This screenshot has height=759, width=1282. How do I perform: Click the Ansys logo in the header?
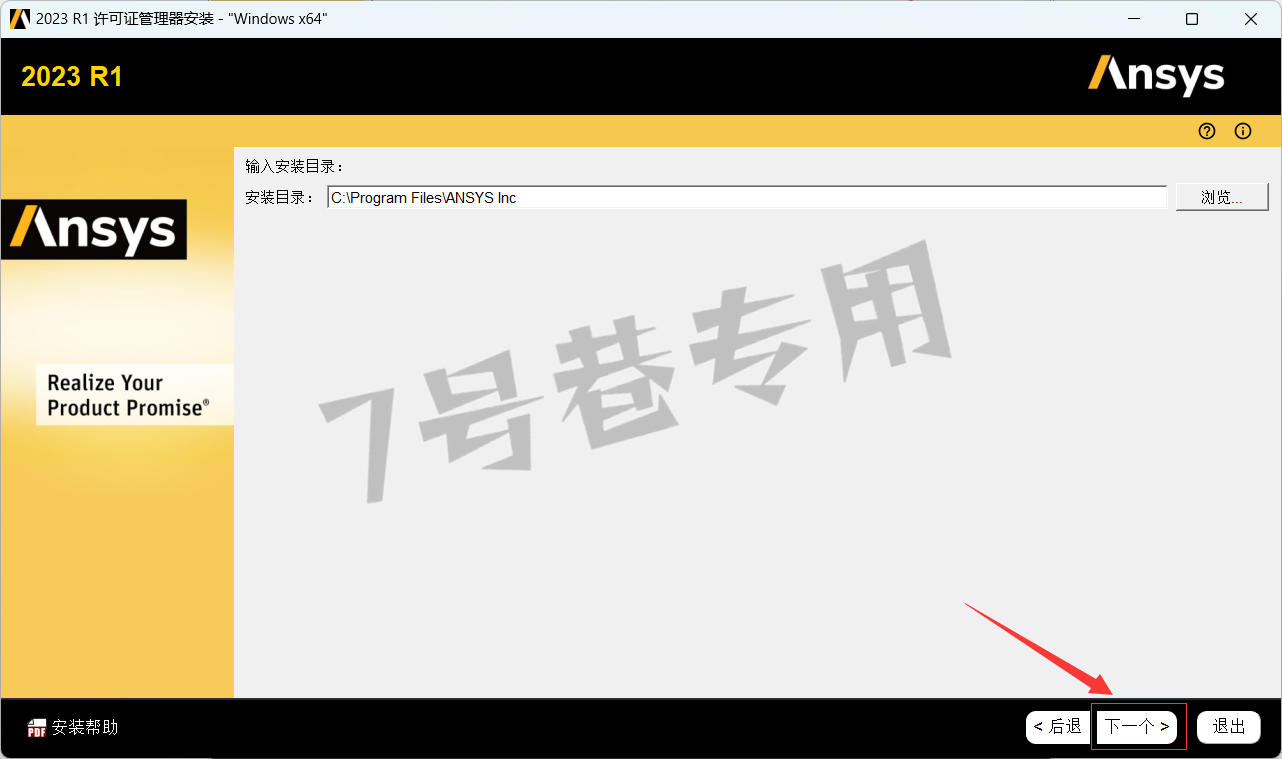[1157, 76]
